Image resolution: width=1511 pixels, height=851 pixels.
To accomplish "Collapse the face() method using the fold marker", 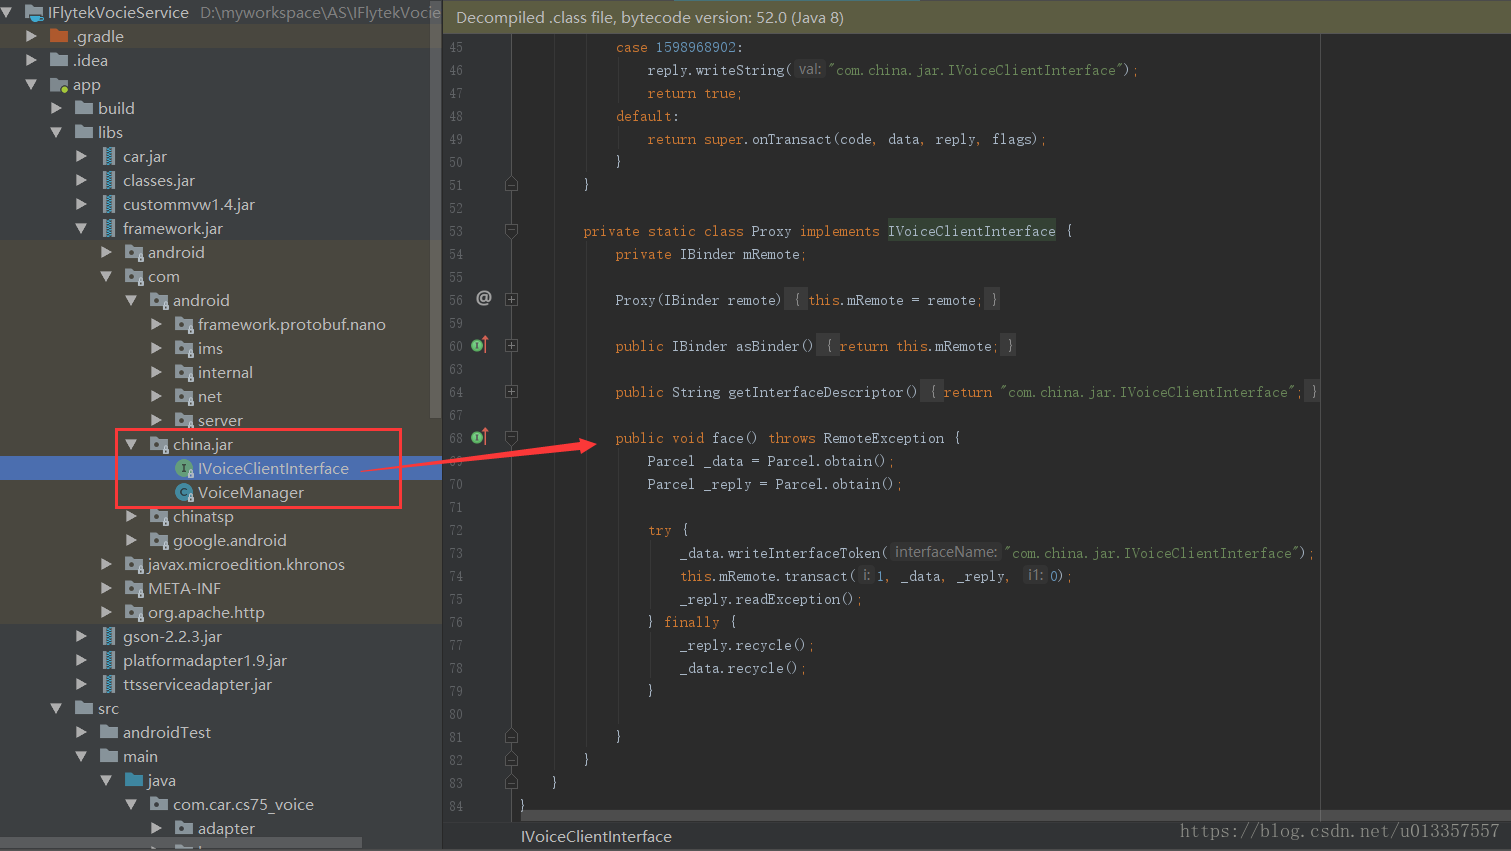I will click(511, 437).
